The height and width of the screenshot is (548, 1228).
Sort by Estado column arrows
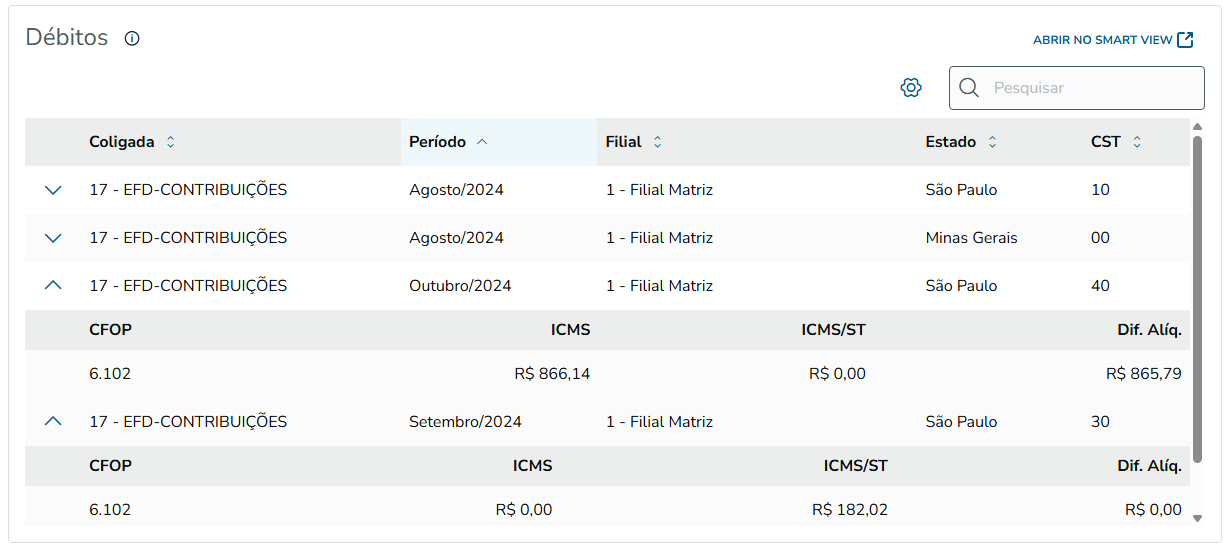(x=992, y=142)
